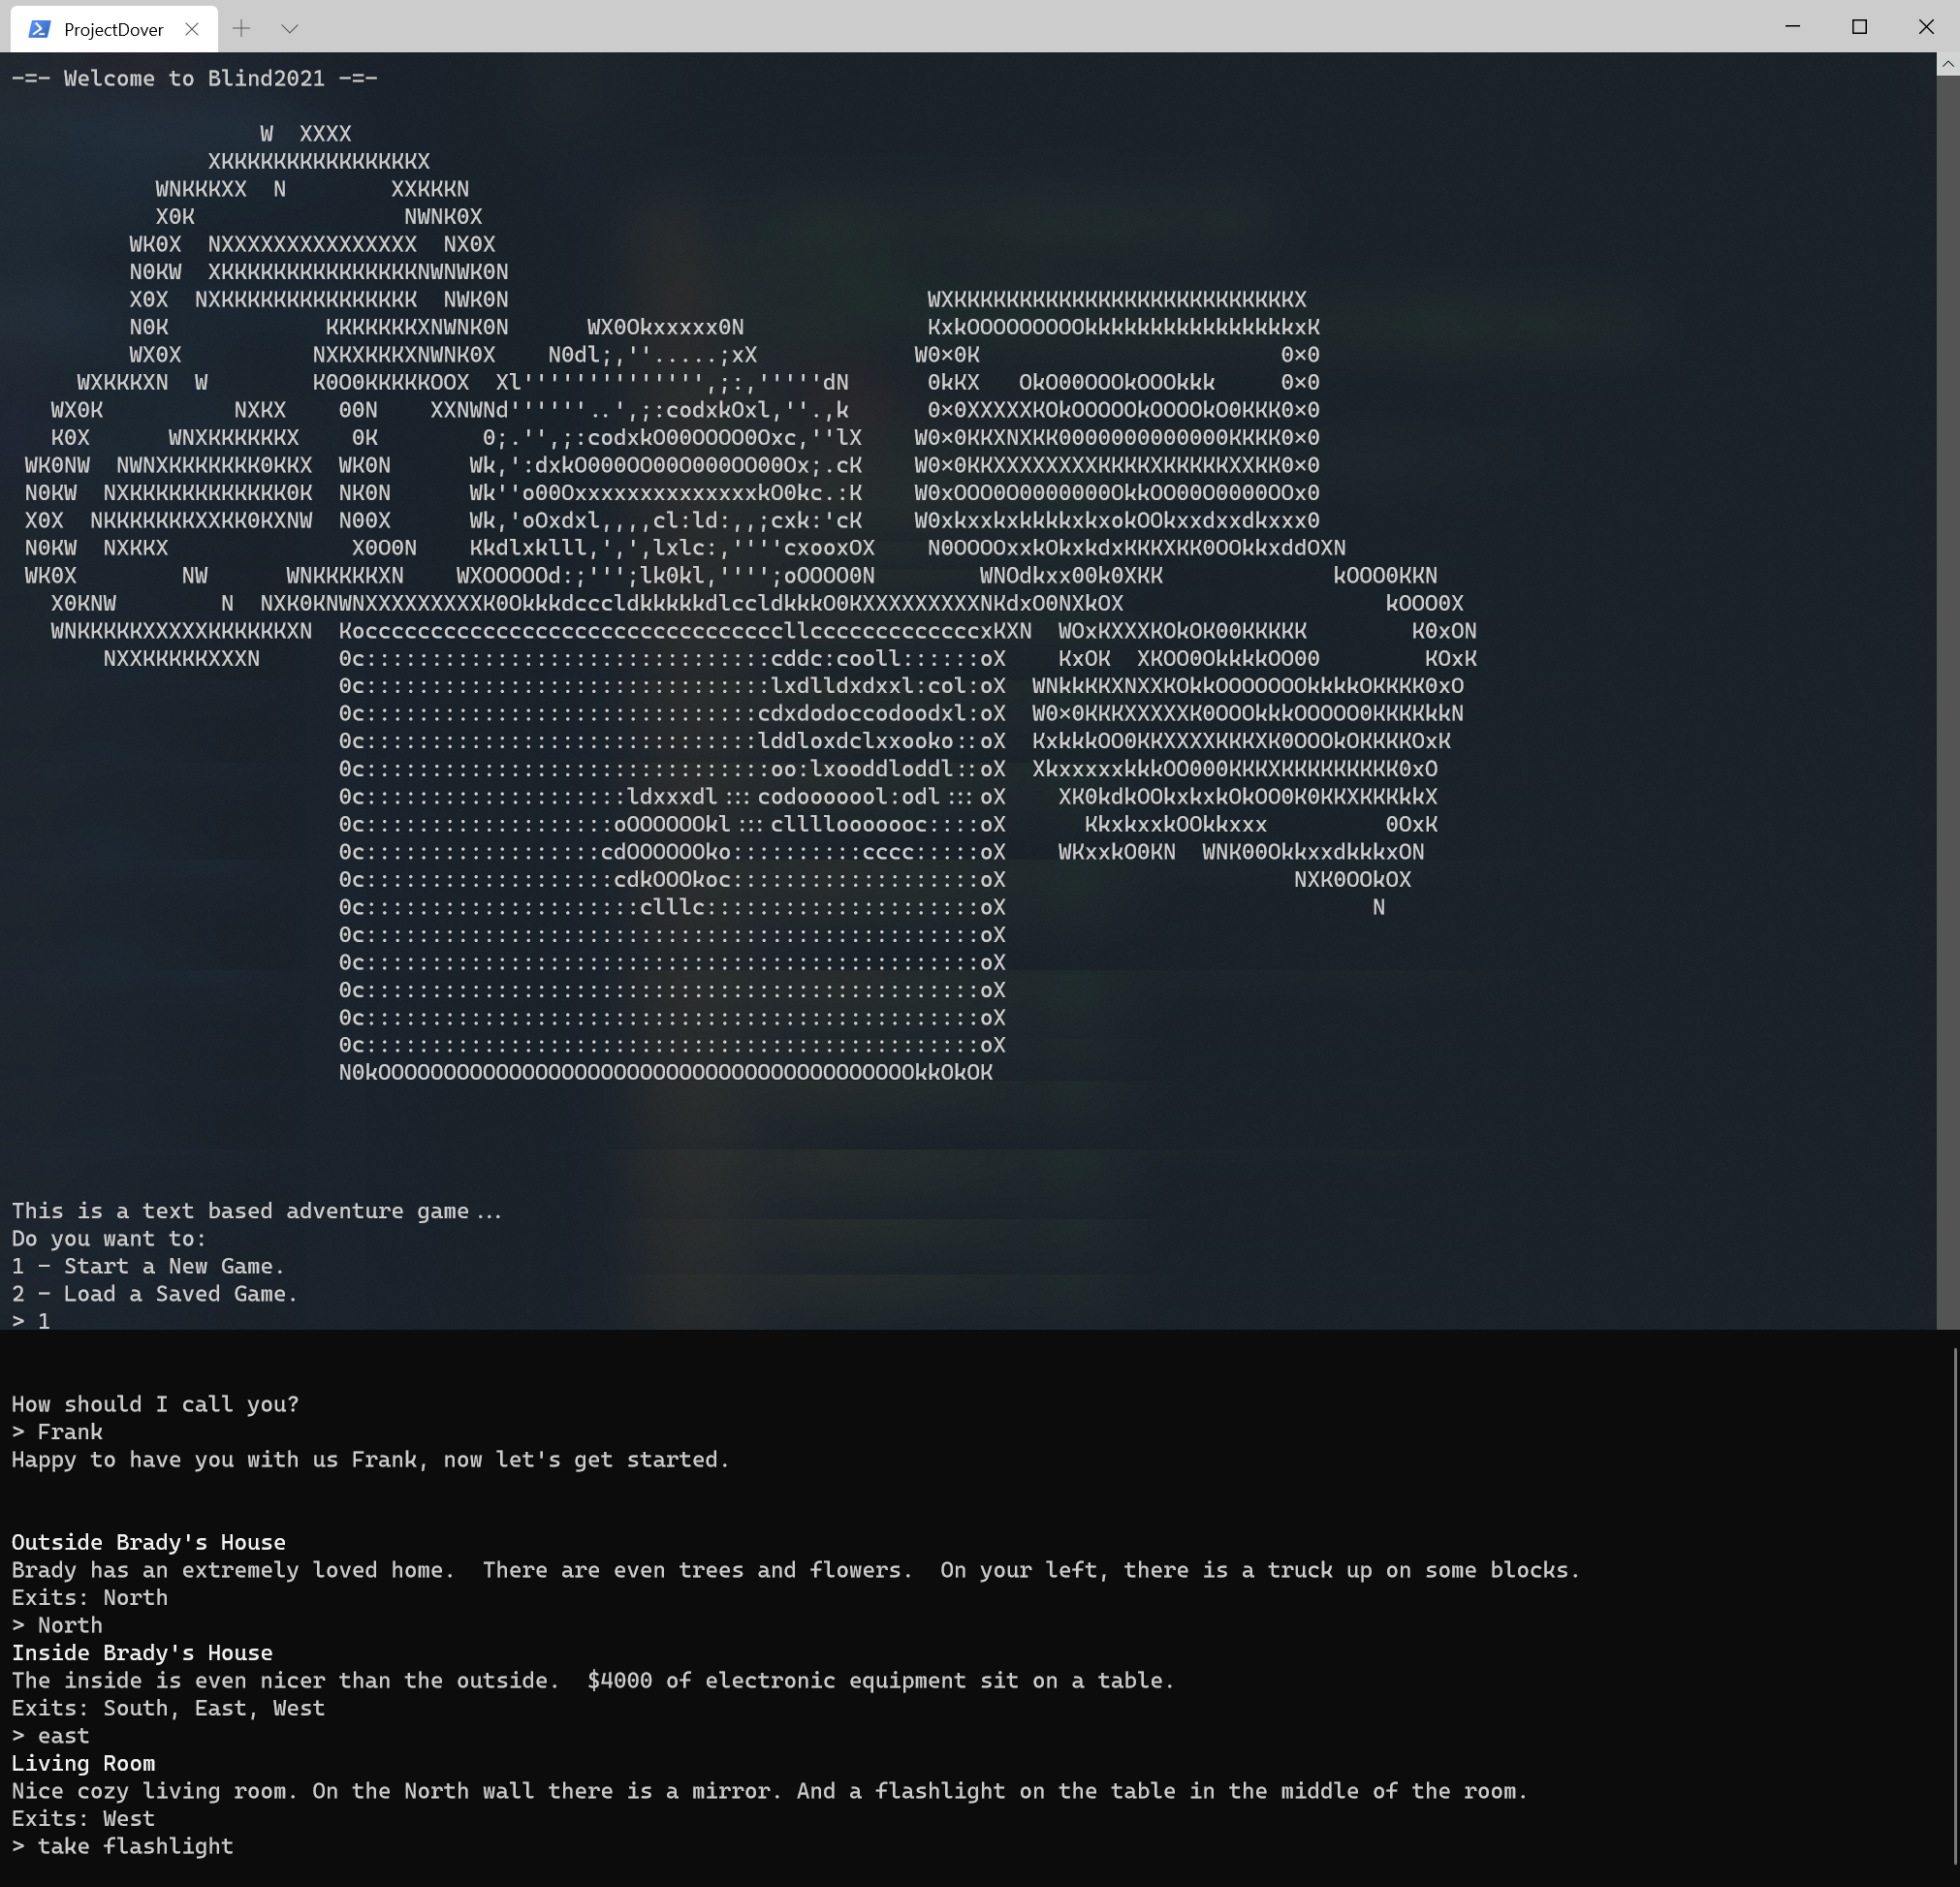Click the 'take flashlight' command line
This screenshot has height=1887, width=1960.
tap(134, 1846)
